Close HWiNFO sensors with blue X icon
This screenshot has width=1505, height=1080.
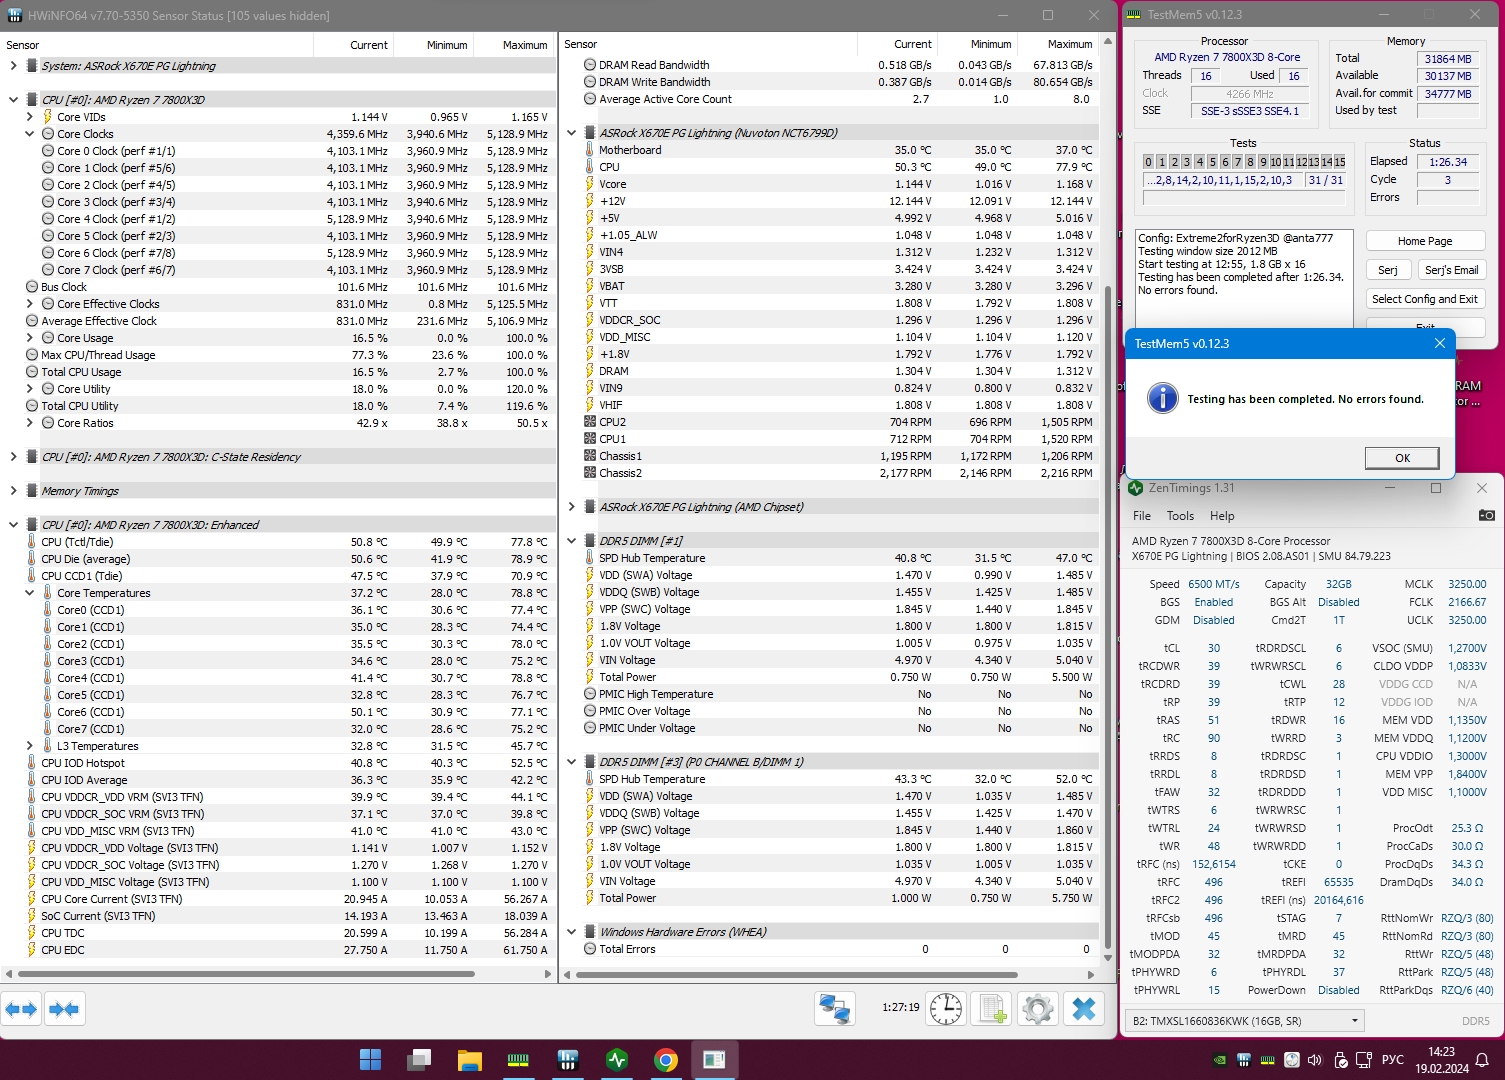[x=1084, y=1009]
